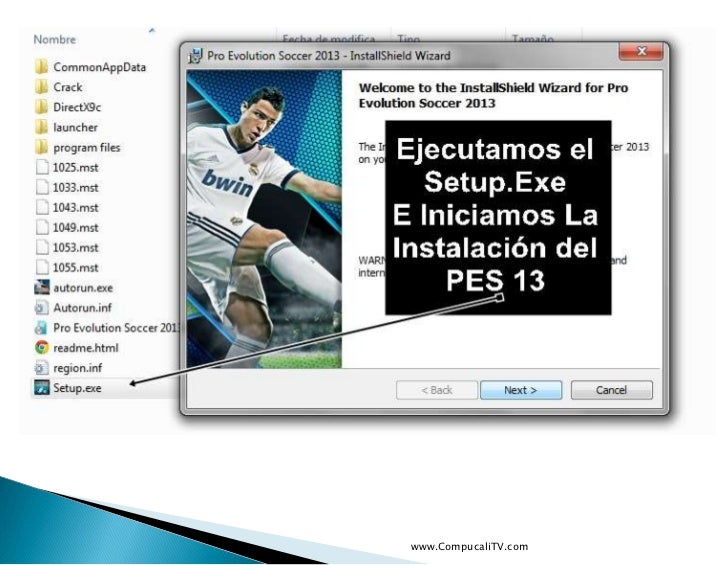728x565 pixels.
Task: Select the autorun.exe application icon
Action: 41,287
